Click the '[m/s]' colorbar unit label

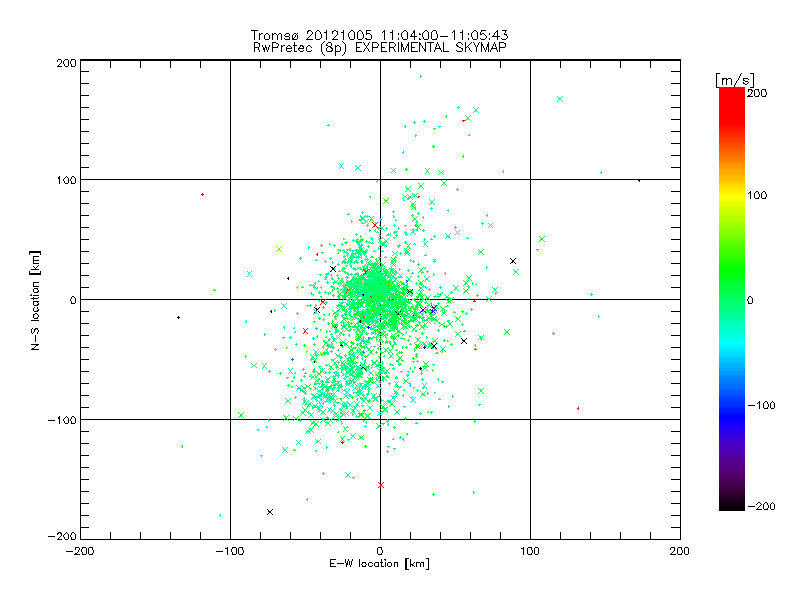(x=735, y=80)
